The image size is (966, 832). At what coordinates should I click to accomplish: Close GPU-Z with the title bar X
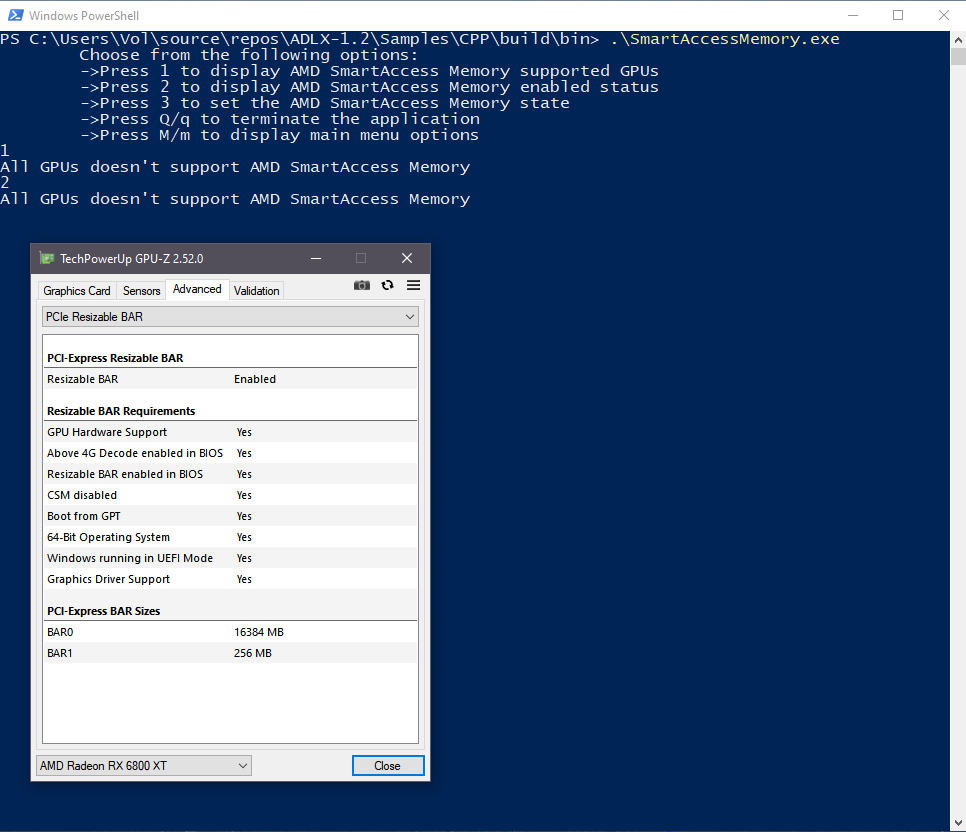[407, 258]
